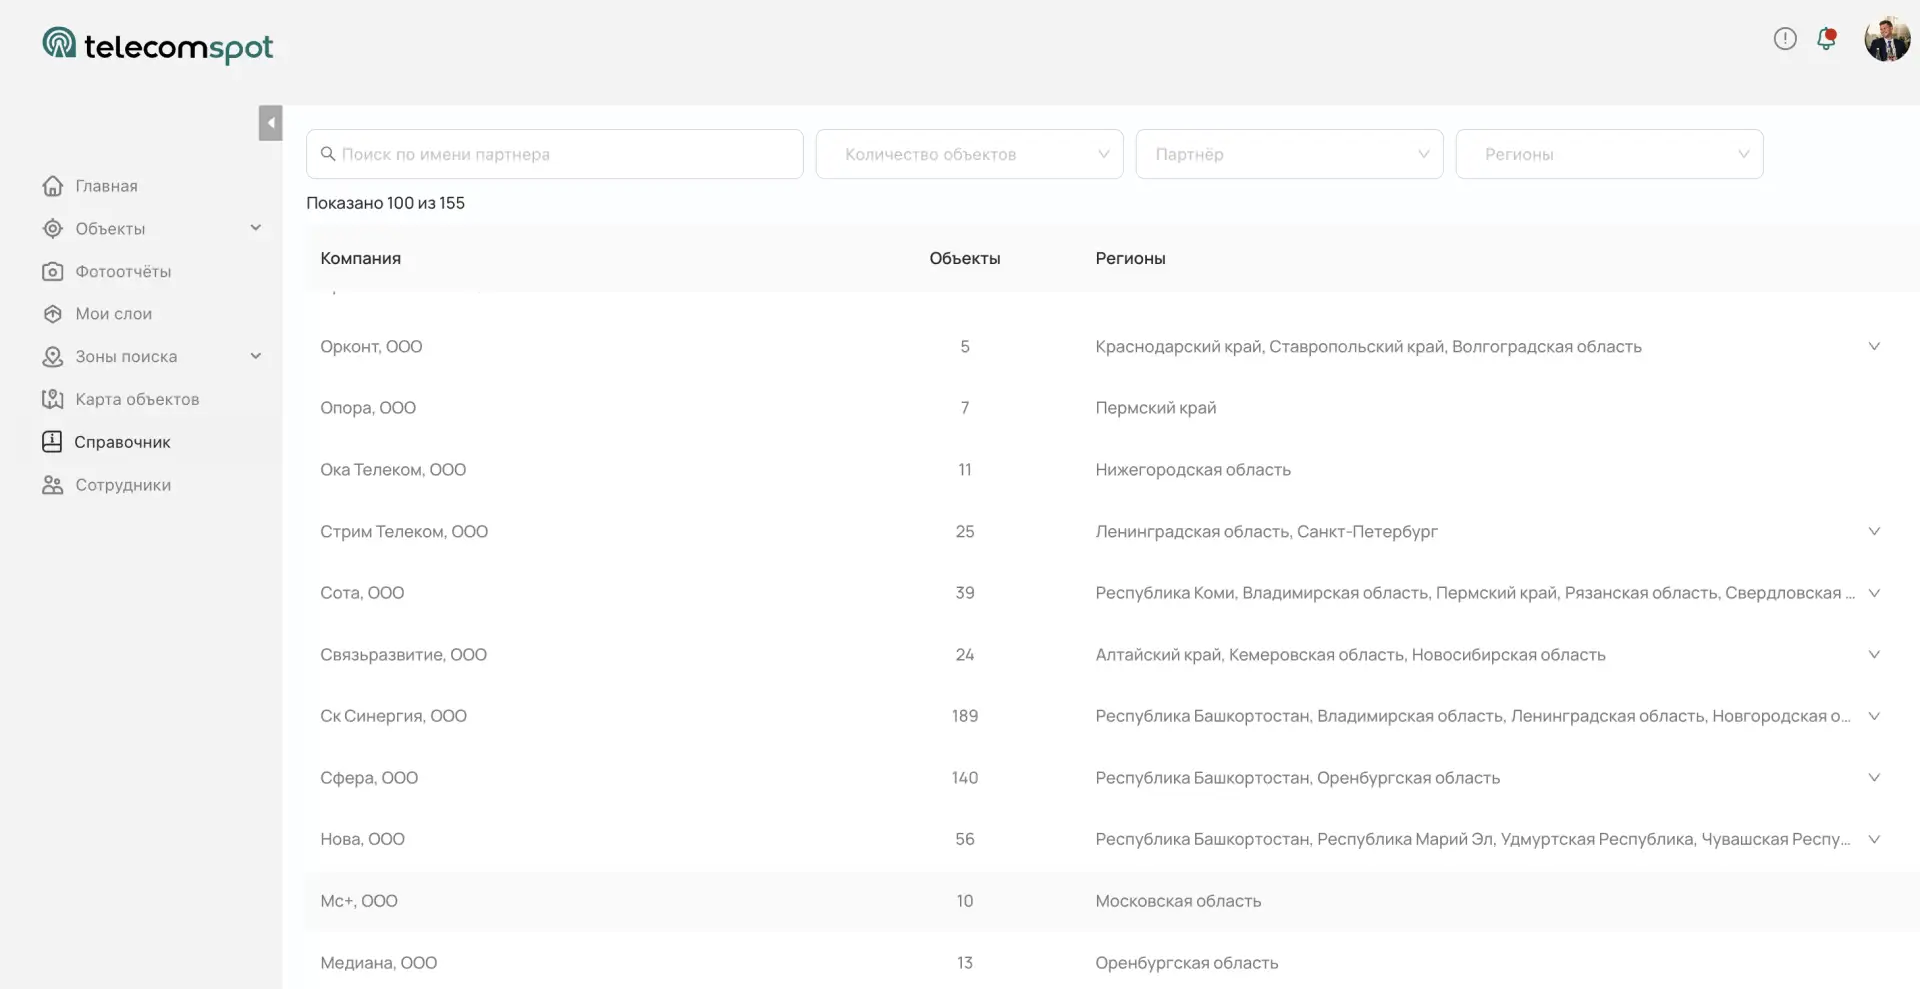Click the Главная home icon
The width and height of the screenshot is (1920, 989).
pos(53,186)
